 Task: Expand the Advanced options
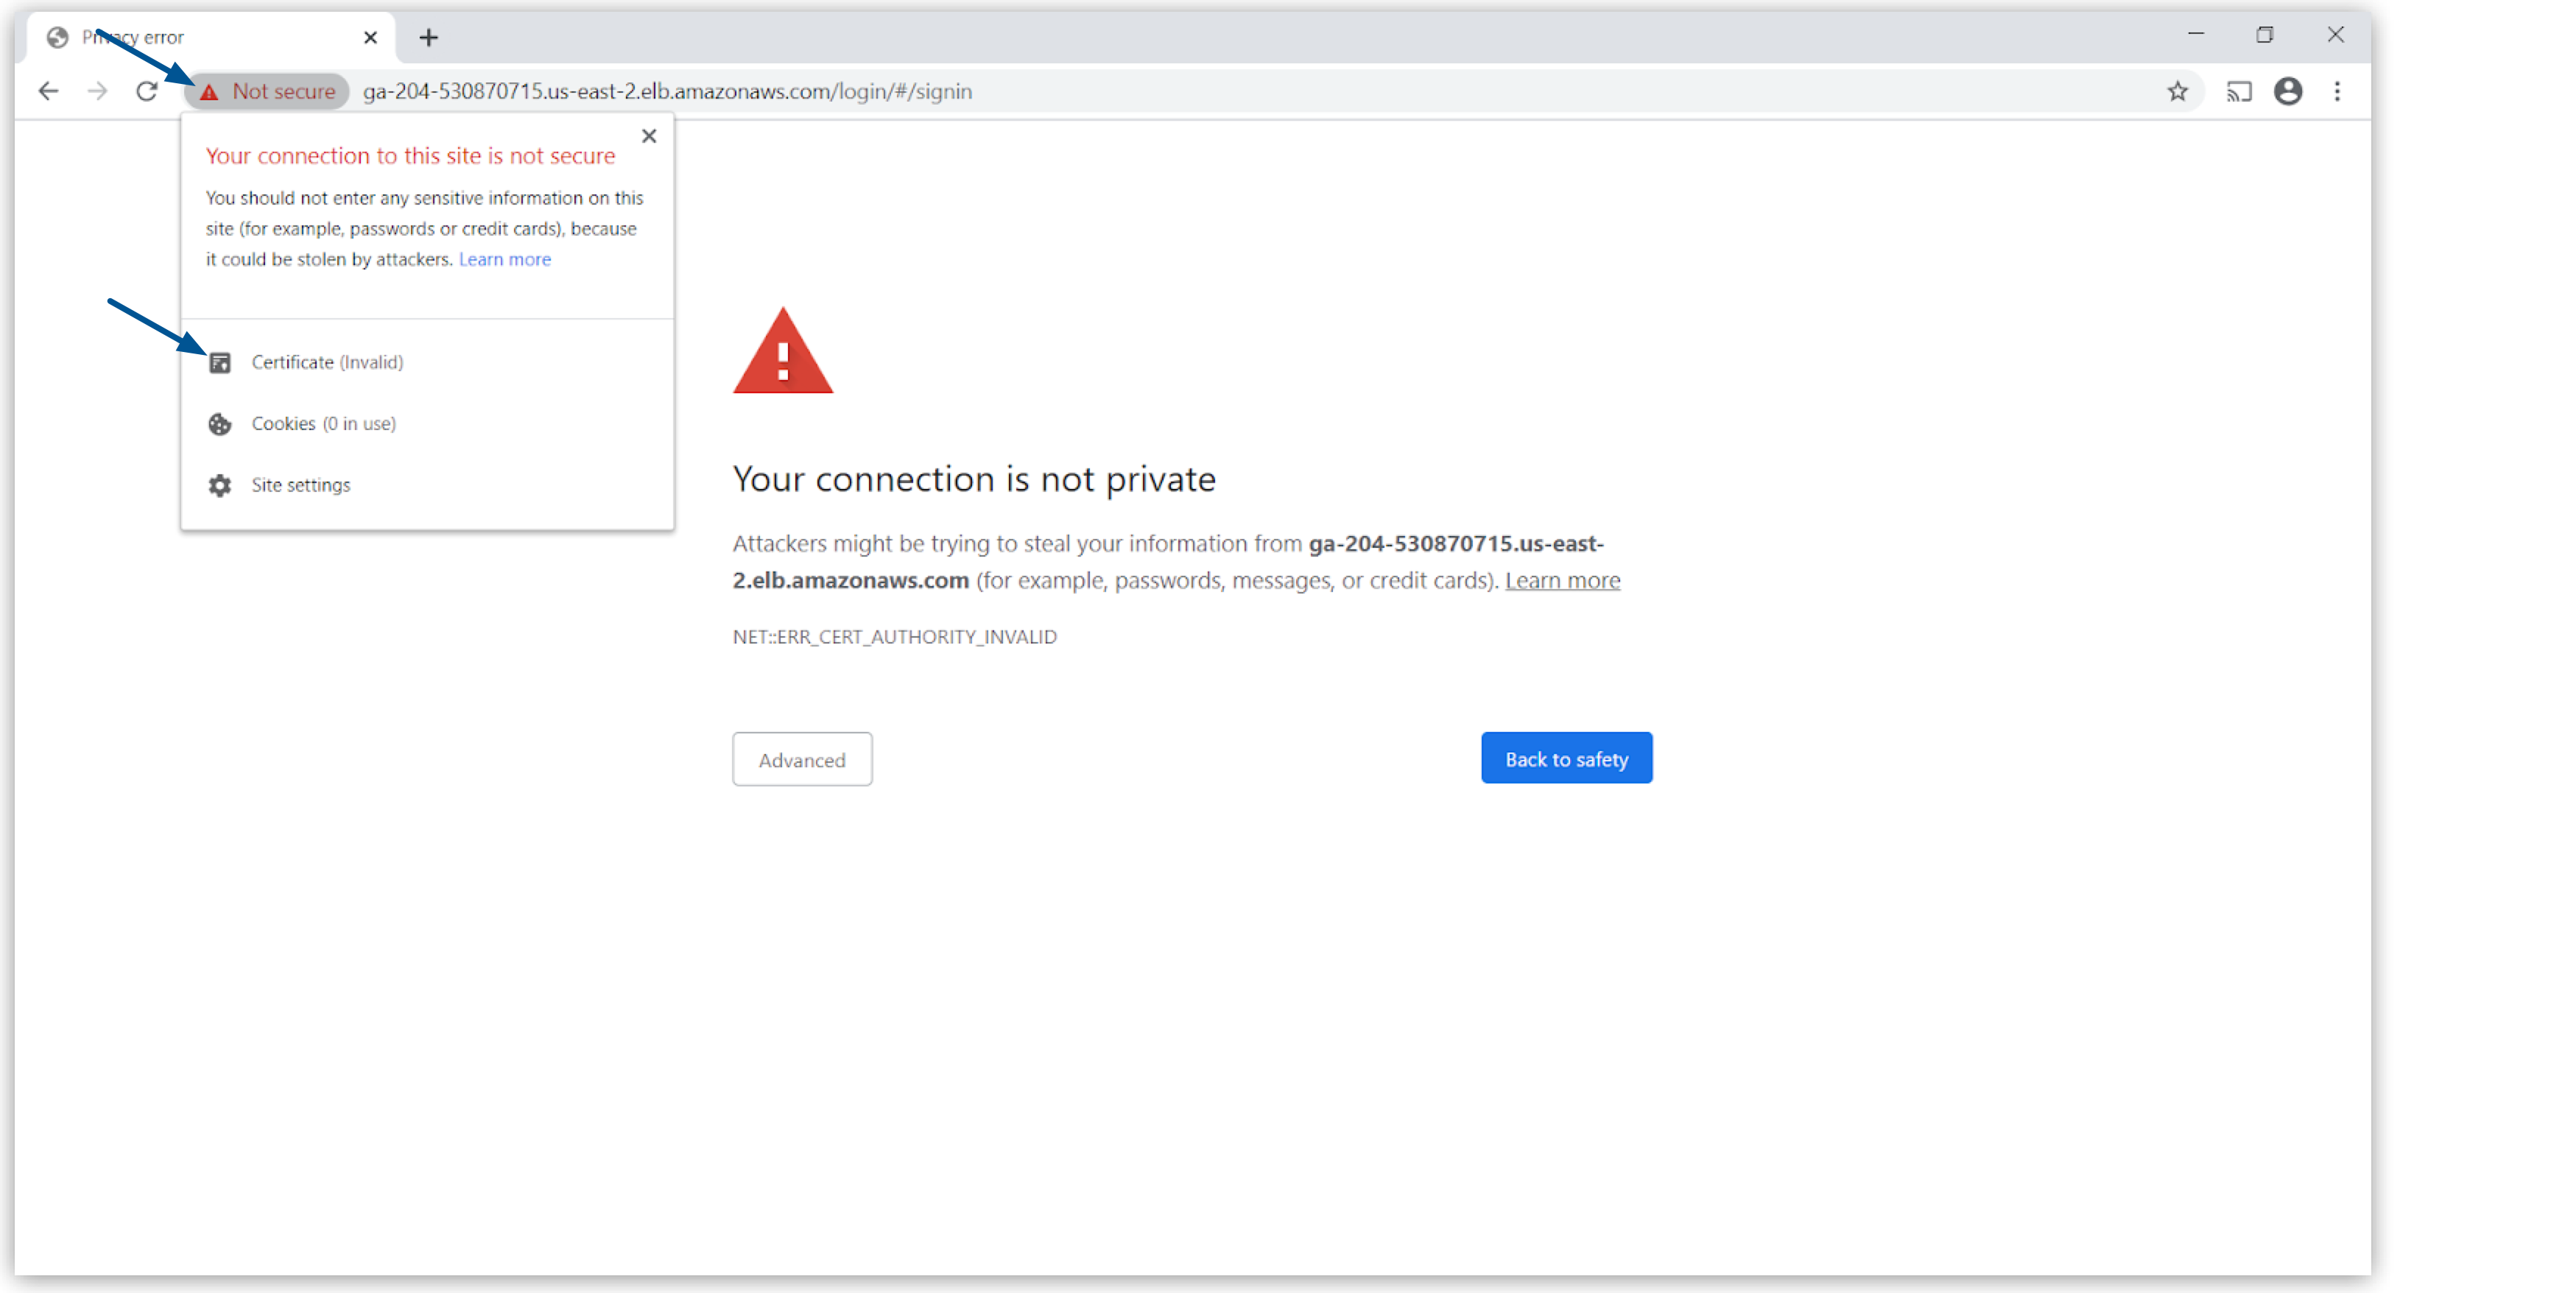coord(802,759)
